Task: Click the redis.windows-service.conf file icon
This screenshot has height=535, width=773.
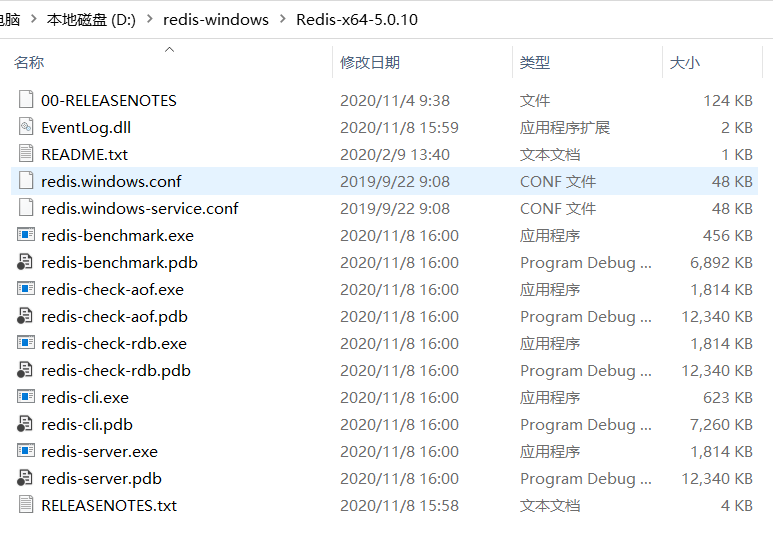Action: 26,208
